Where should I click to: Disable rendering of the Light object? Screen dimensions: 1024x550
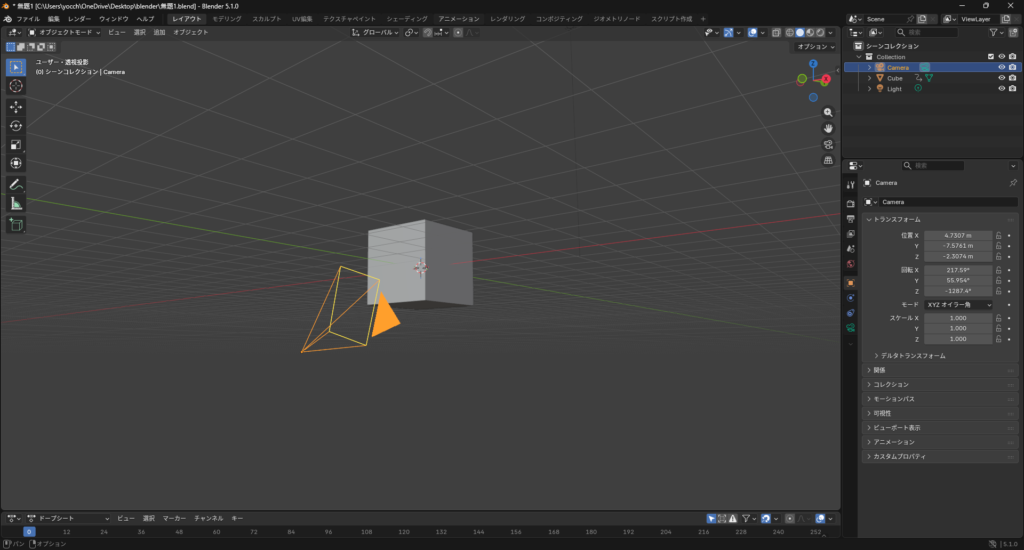(x=1013, y=89)
